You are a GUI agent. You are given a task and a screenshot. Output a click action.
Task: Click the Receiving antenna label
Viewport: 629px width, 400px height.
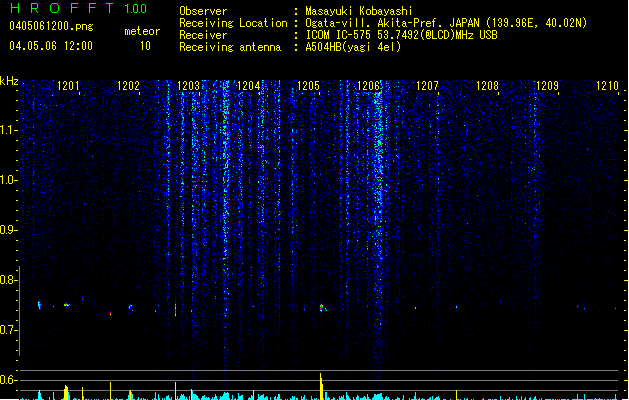click(230, 47)
